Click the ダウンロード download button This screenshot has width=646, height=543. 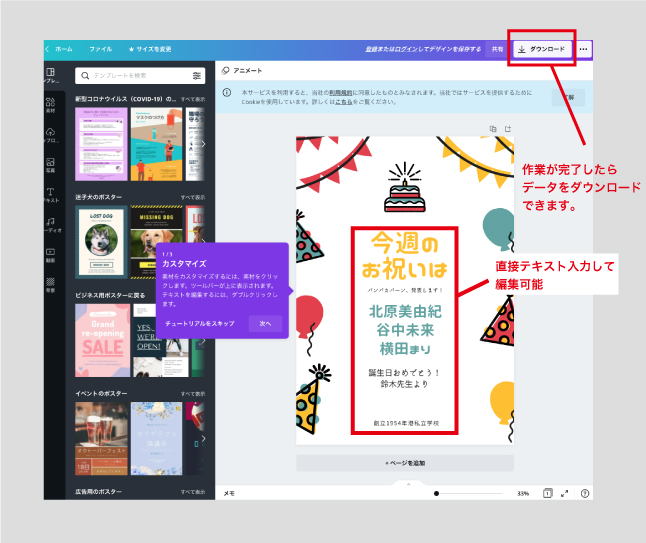[x=542, y=49]
